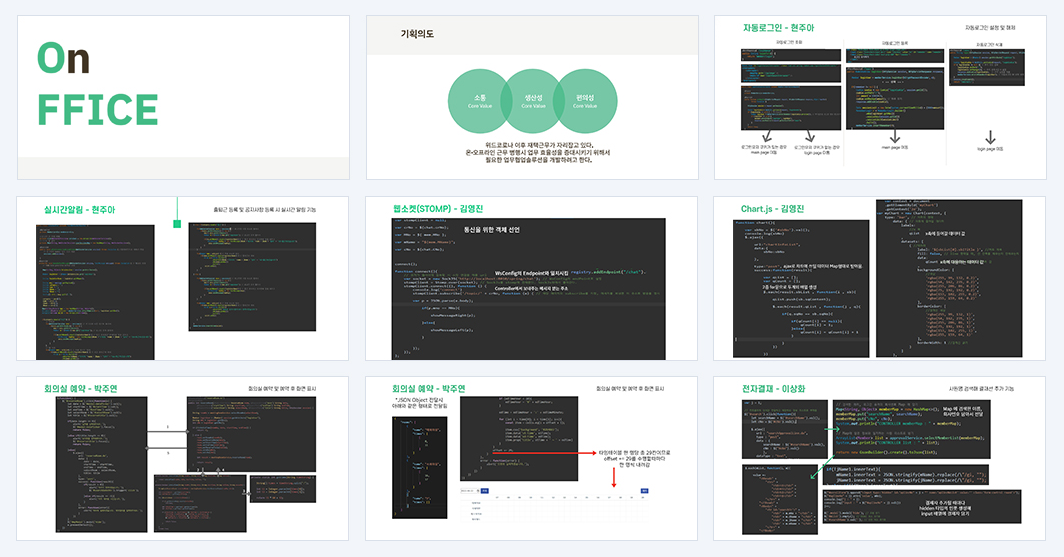Open the On FFICE title slide
This screenshot has width=1064, height=557.
click(x=183, y=98)
